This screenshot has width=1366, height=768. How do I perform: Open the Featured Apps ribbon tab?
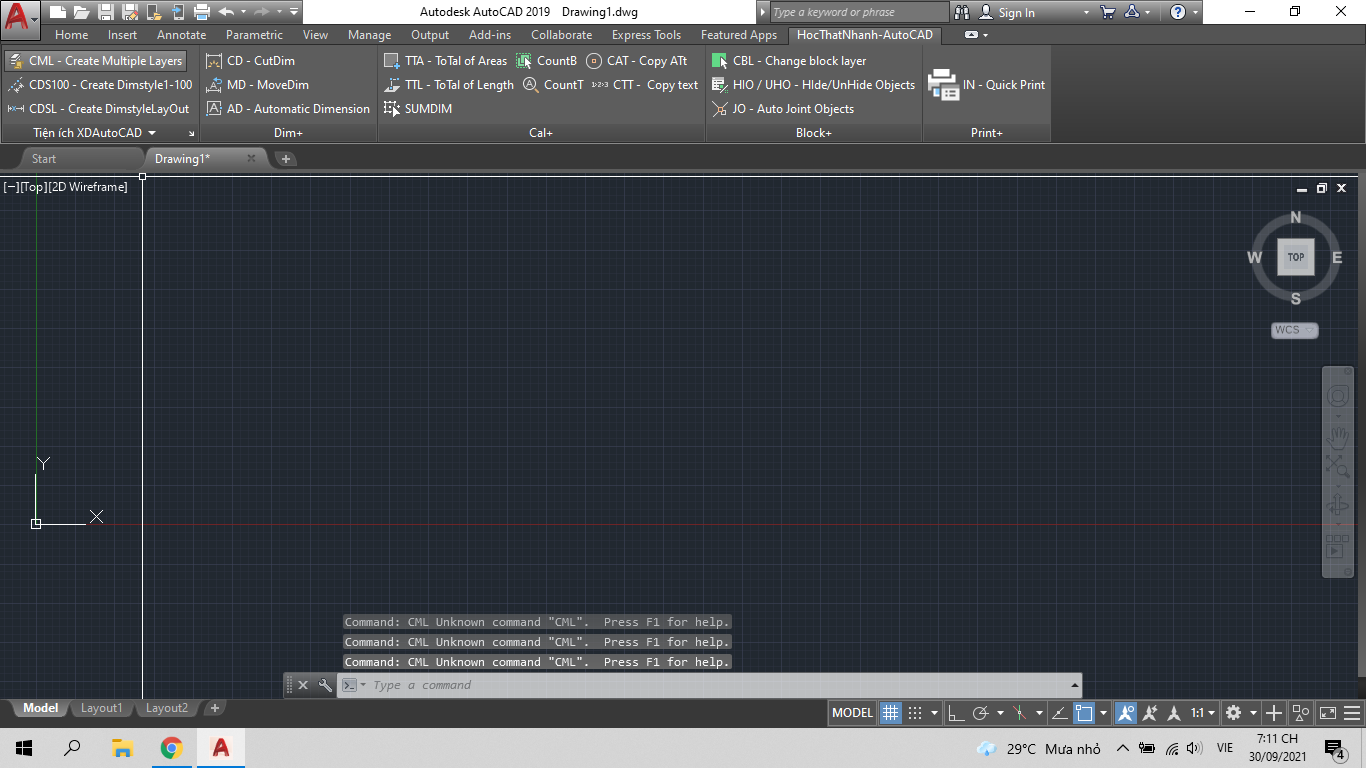[739, 35]
